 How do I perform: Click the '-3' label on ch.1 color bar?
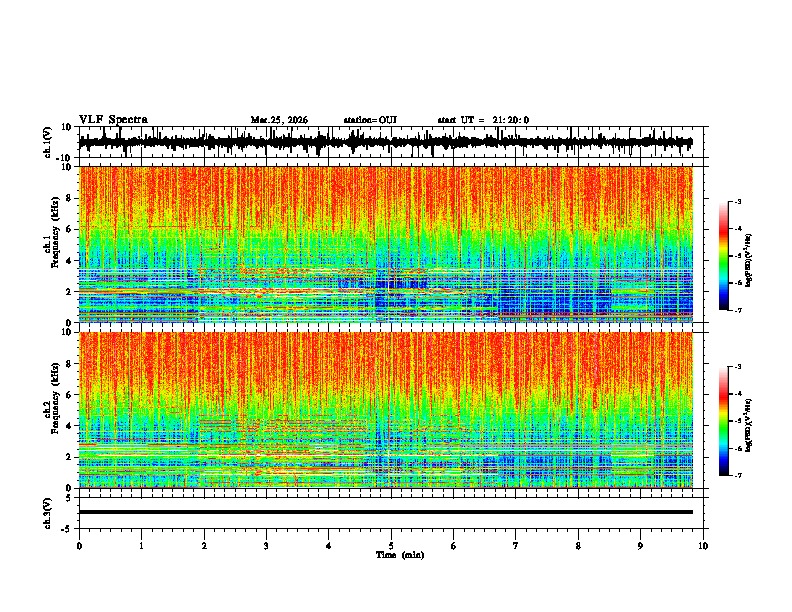(738, 201)
